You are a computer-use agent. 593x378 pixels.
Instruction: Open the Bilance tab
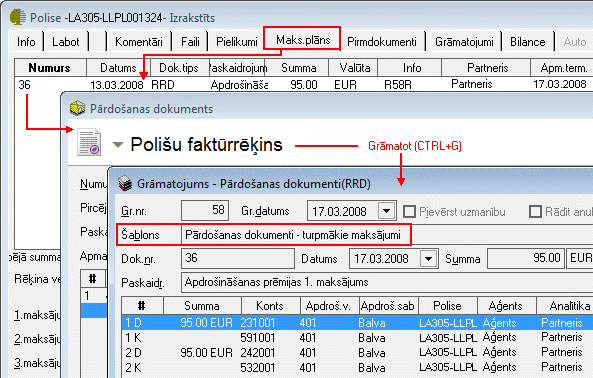coord(528,42)
